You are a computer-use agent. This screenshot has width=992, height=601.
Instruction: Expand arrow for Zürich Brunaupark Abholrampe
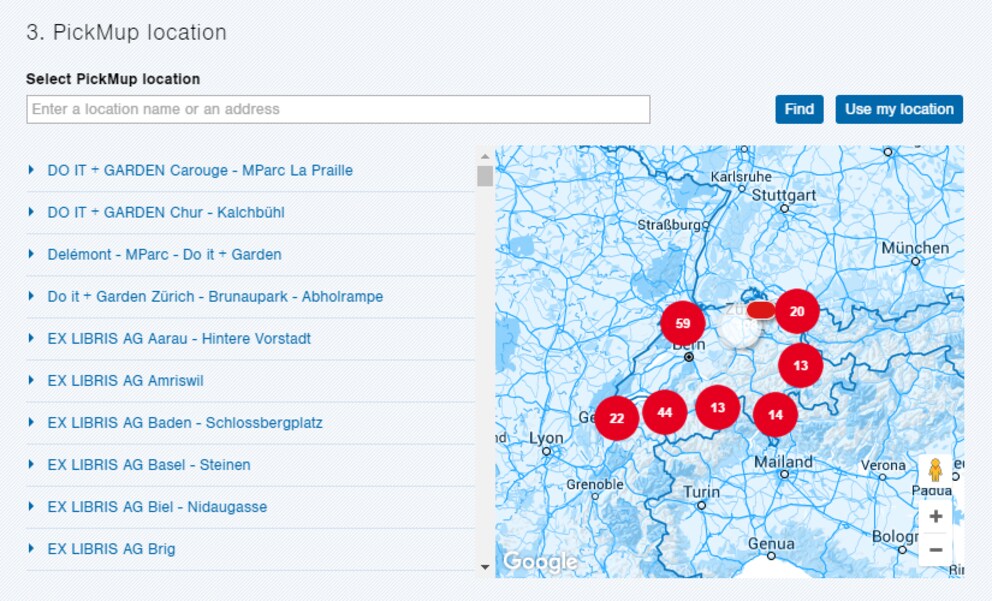tap(31, 296)
